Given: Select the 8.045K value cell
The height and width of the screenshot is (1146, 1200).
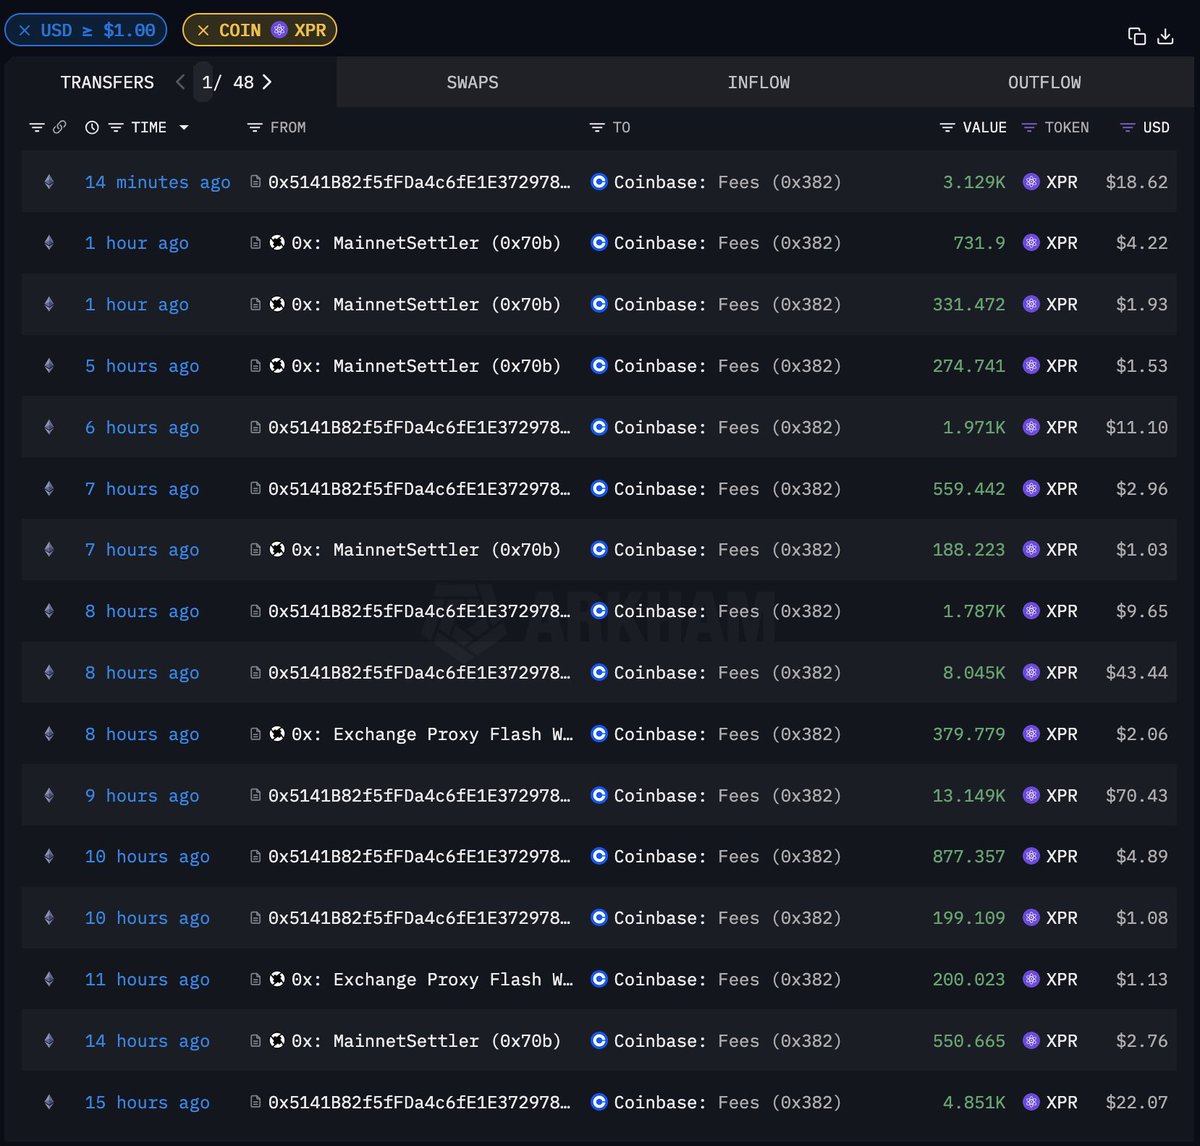Looking at the screenshot, I should pos(974,673).
